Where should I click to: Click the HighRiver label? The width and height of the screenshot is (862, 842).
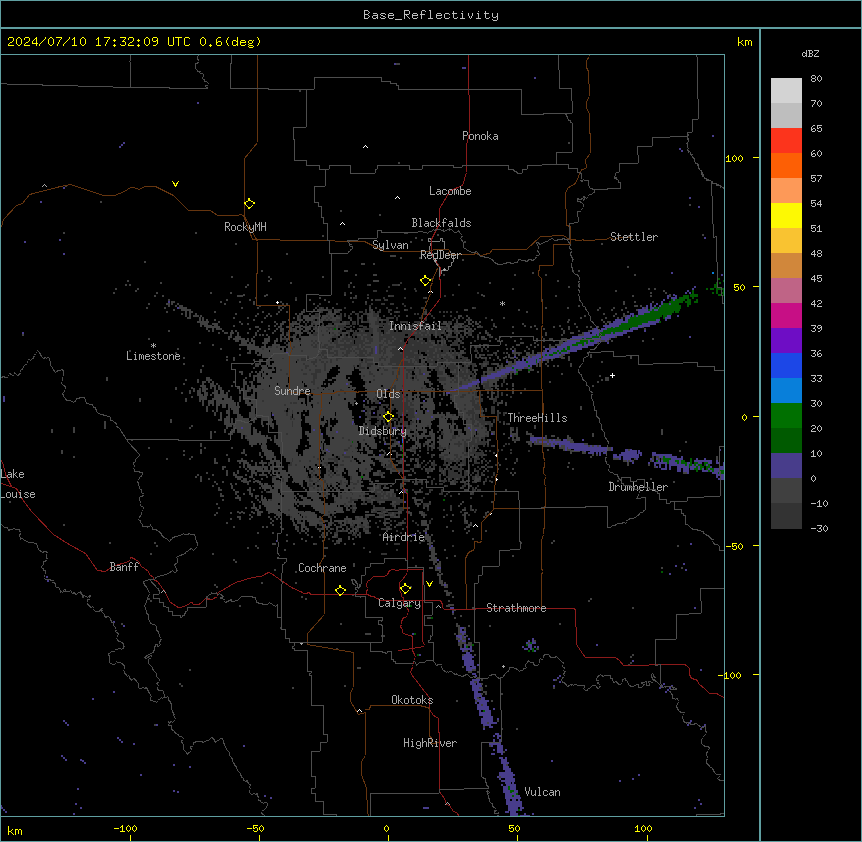tap(430, 743)
